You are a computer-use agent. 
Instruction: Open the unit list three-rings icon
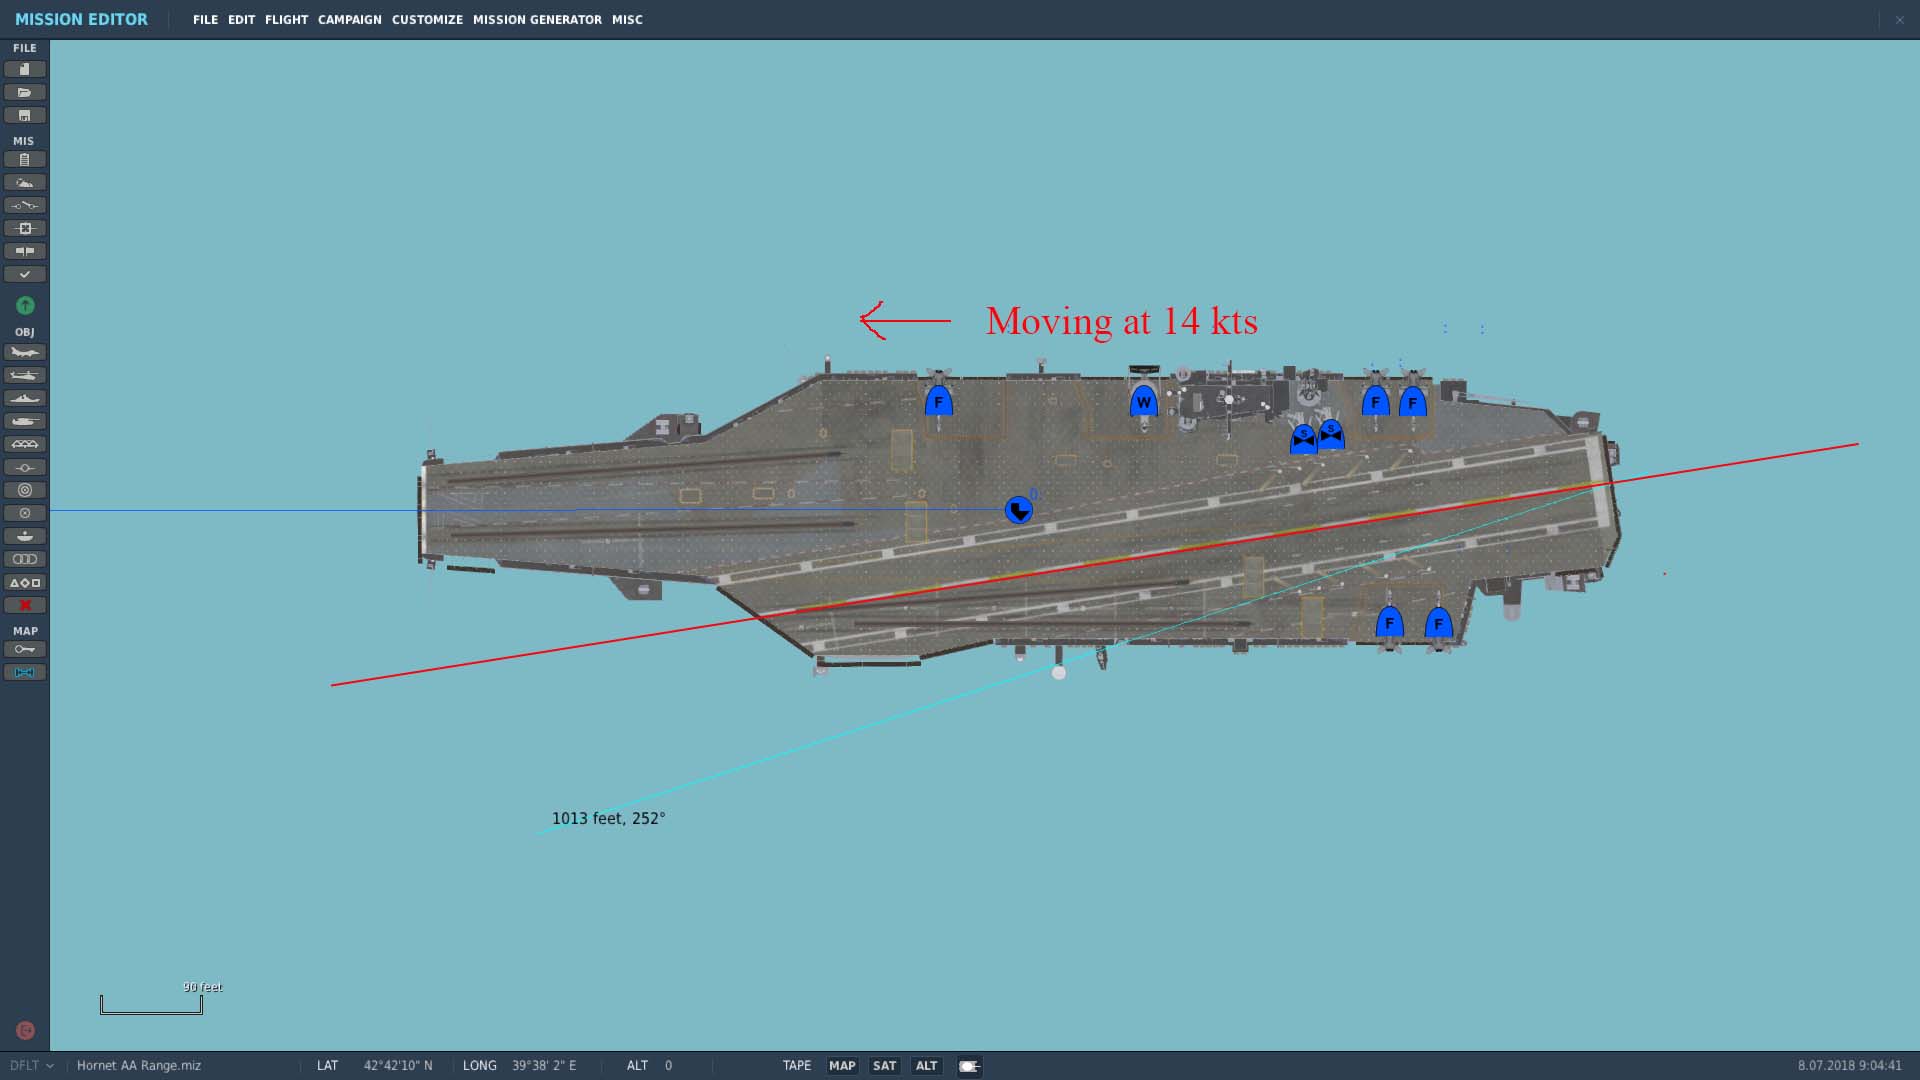(x=25, y=560)
